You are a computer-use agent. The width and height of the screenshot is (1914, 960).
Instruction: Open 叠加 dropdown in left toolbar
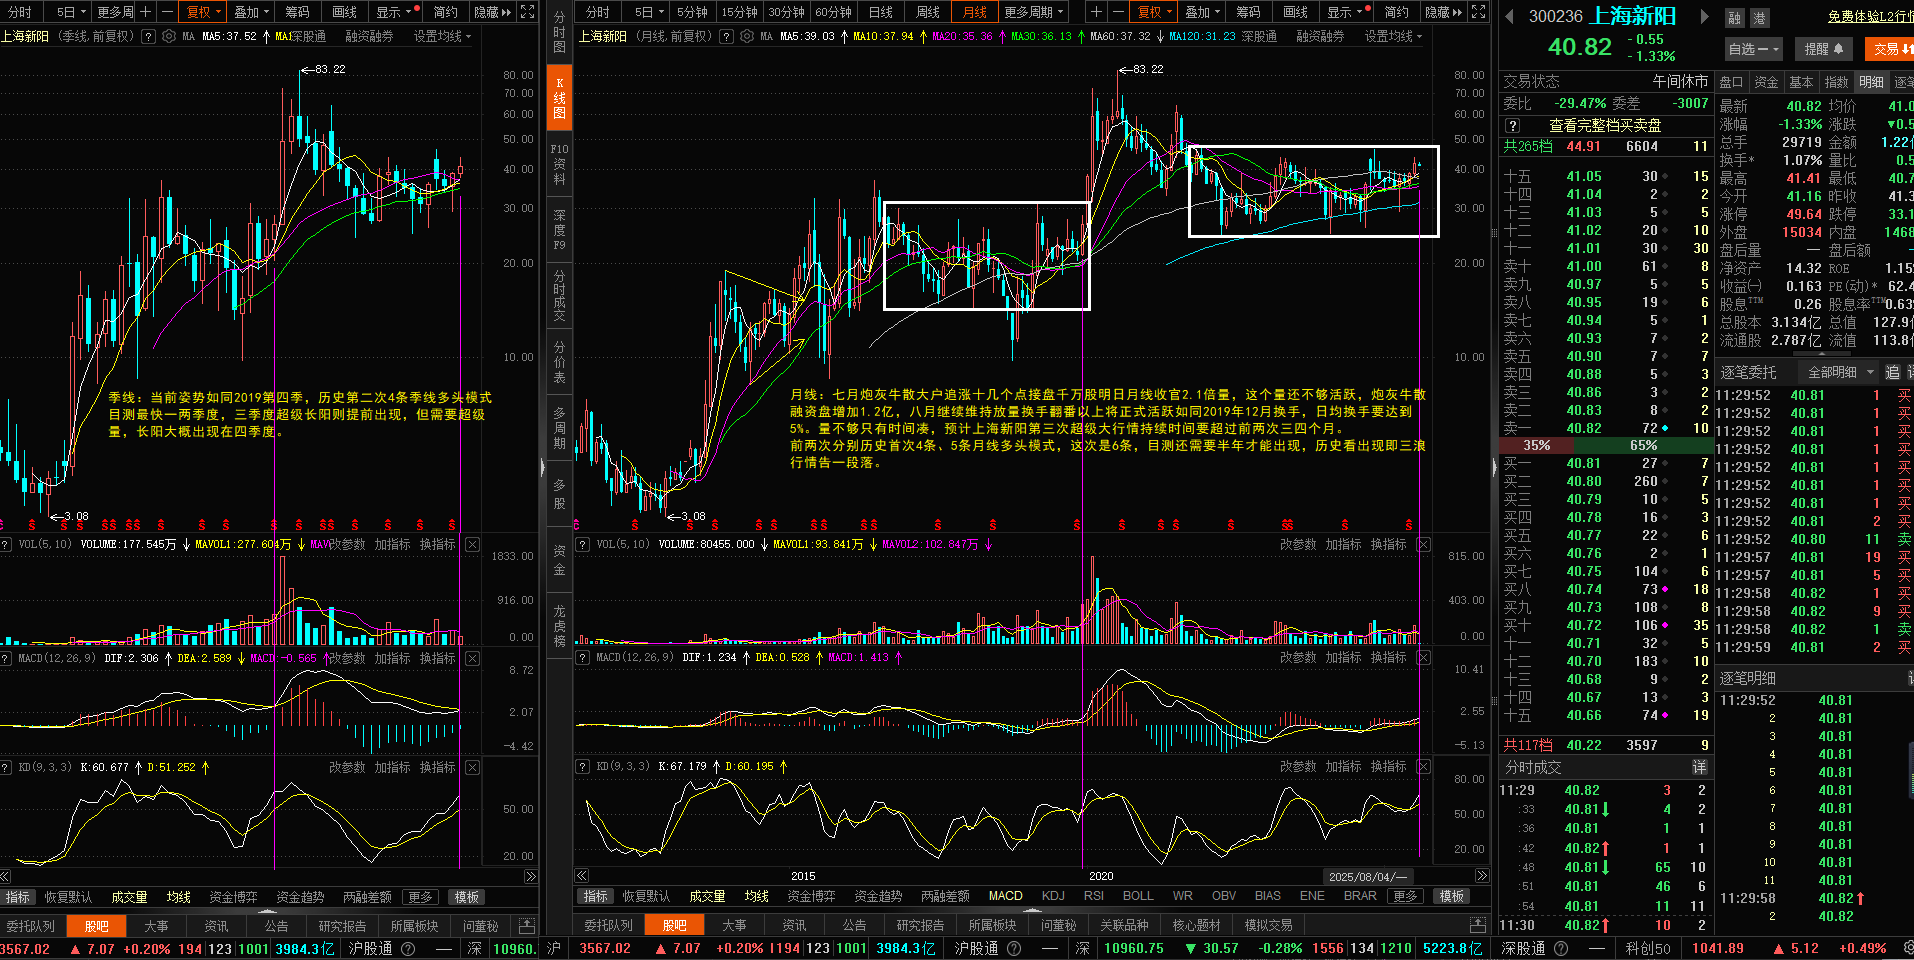pos(252,12)
